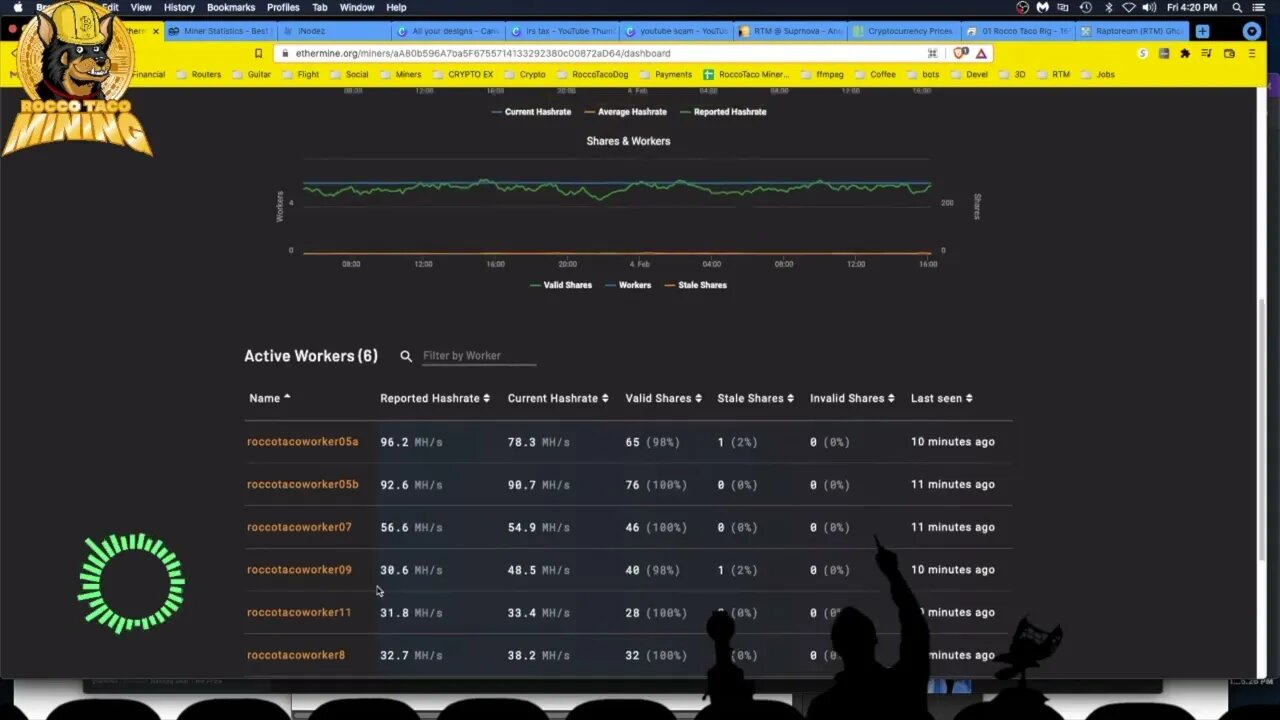Open the ffmpeg bookmark folder
Screen dimensions: 1280x720
[x=822, y=74]
